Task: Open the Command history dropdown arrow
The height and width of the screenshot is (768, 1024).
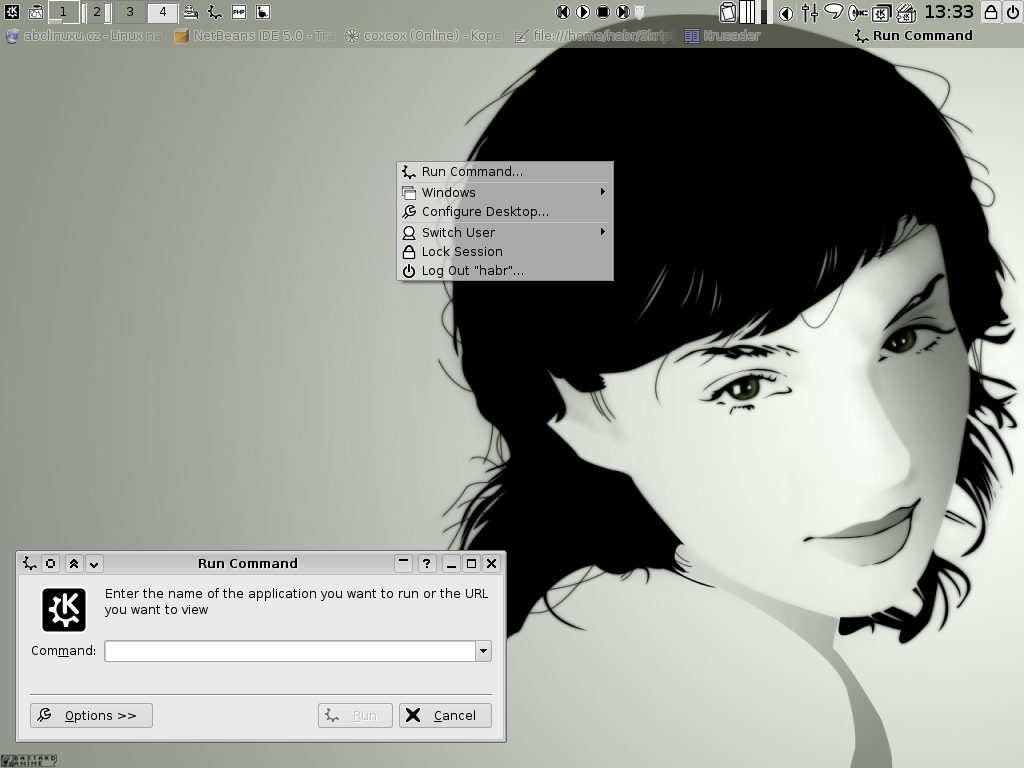Action: tap(483, 650)
